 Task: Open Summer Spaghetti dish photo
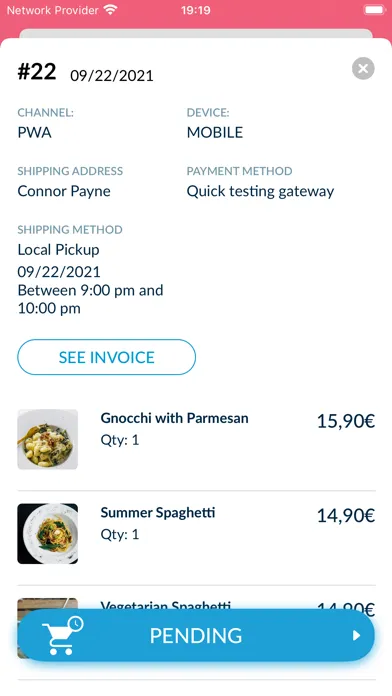48,534
